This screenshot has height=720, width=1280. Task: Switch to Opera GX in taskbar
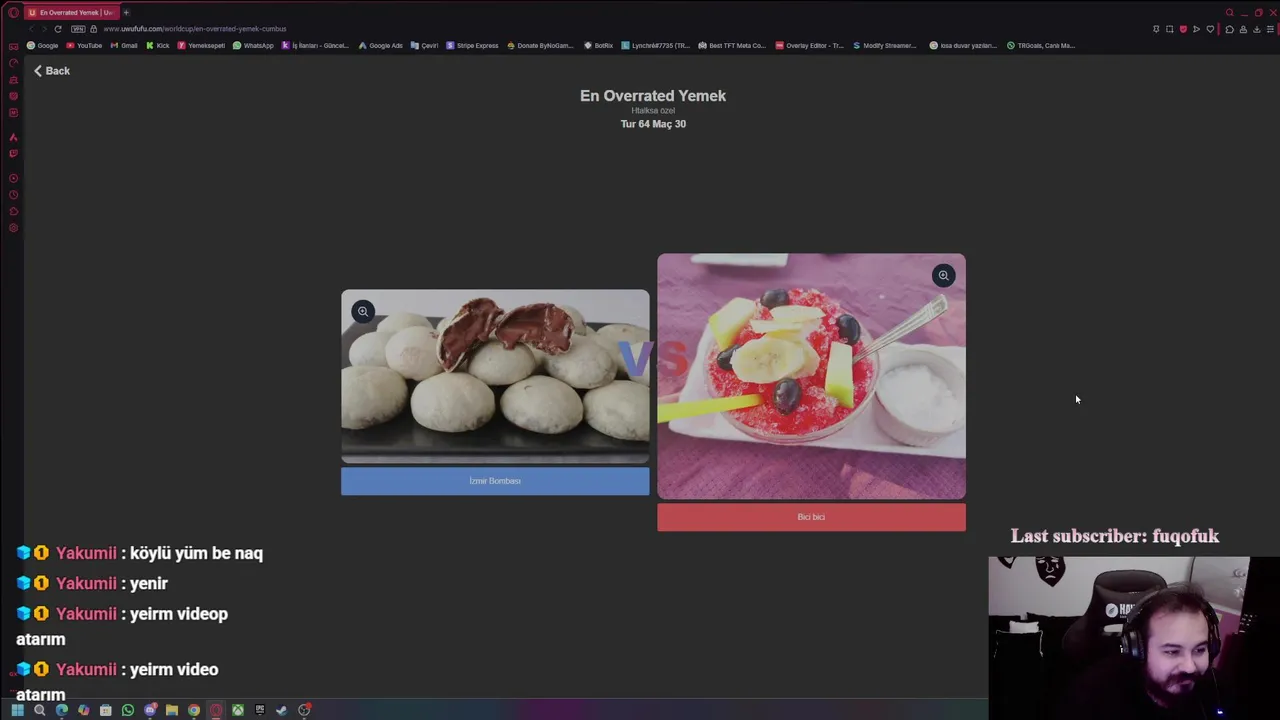[216, 710]
